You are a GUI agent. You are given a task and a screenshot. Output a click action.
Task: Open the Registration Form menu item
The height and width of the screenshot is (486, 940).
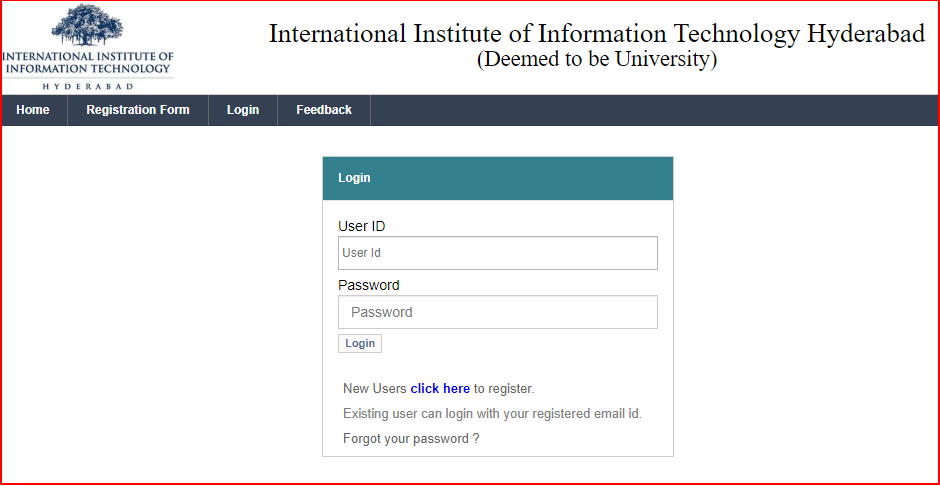pos(137,110)
